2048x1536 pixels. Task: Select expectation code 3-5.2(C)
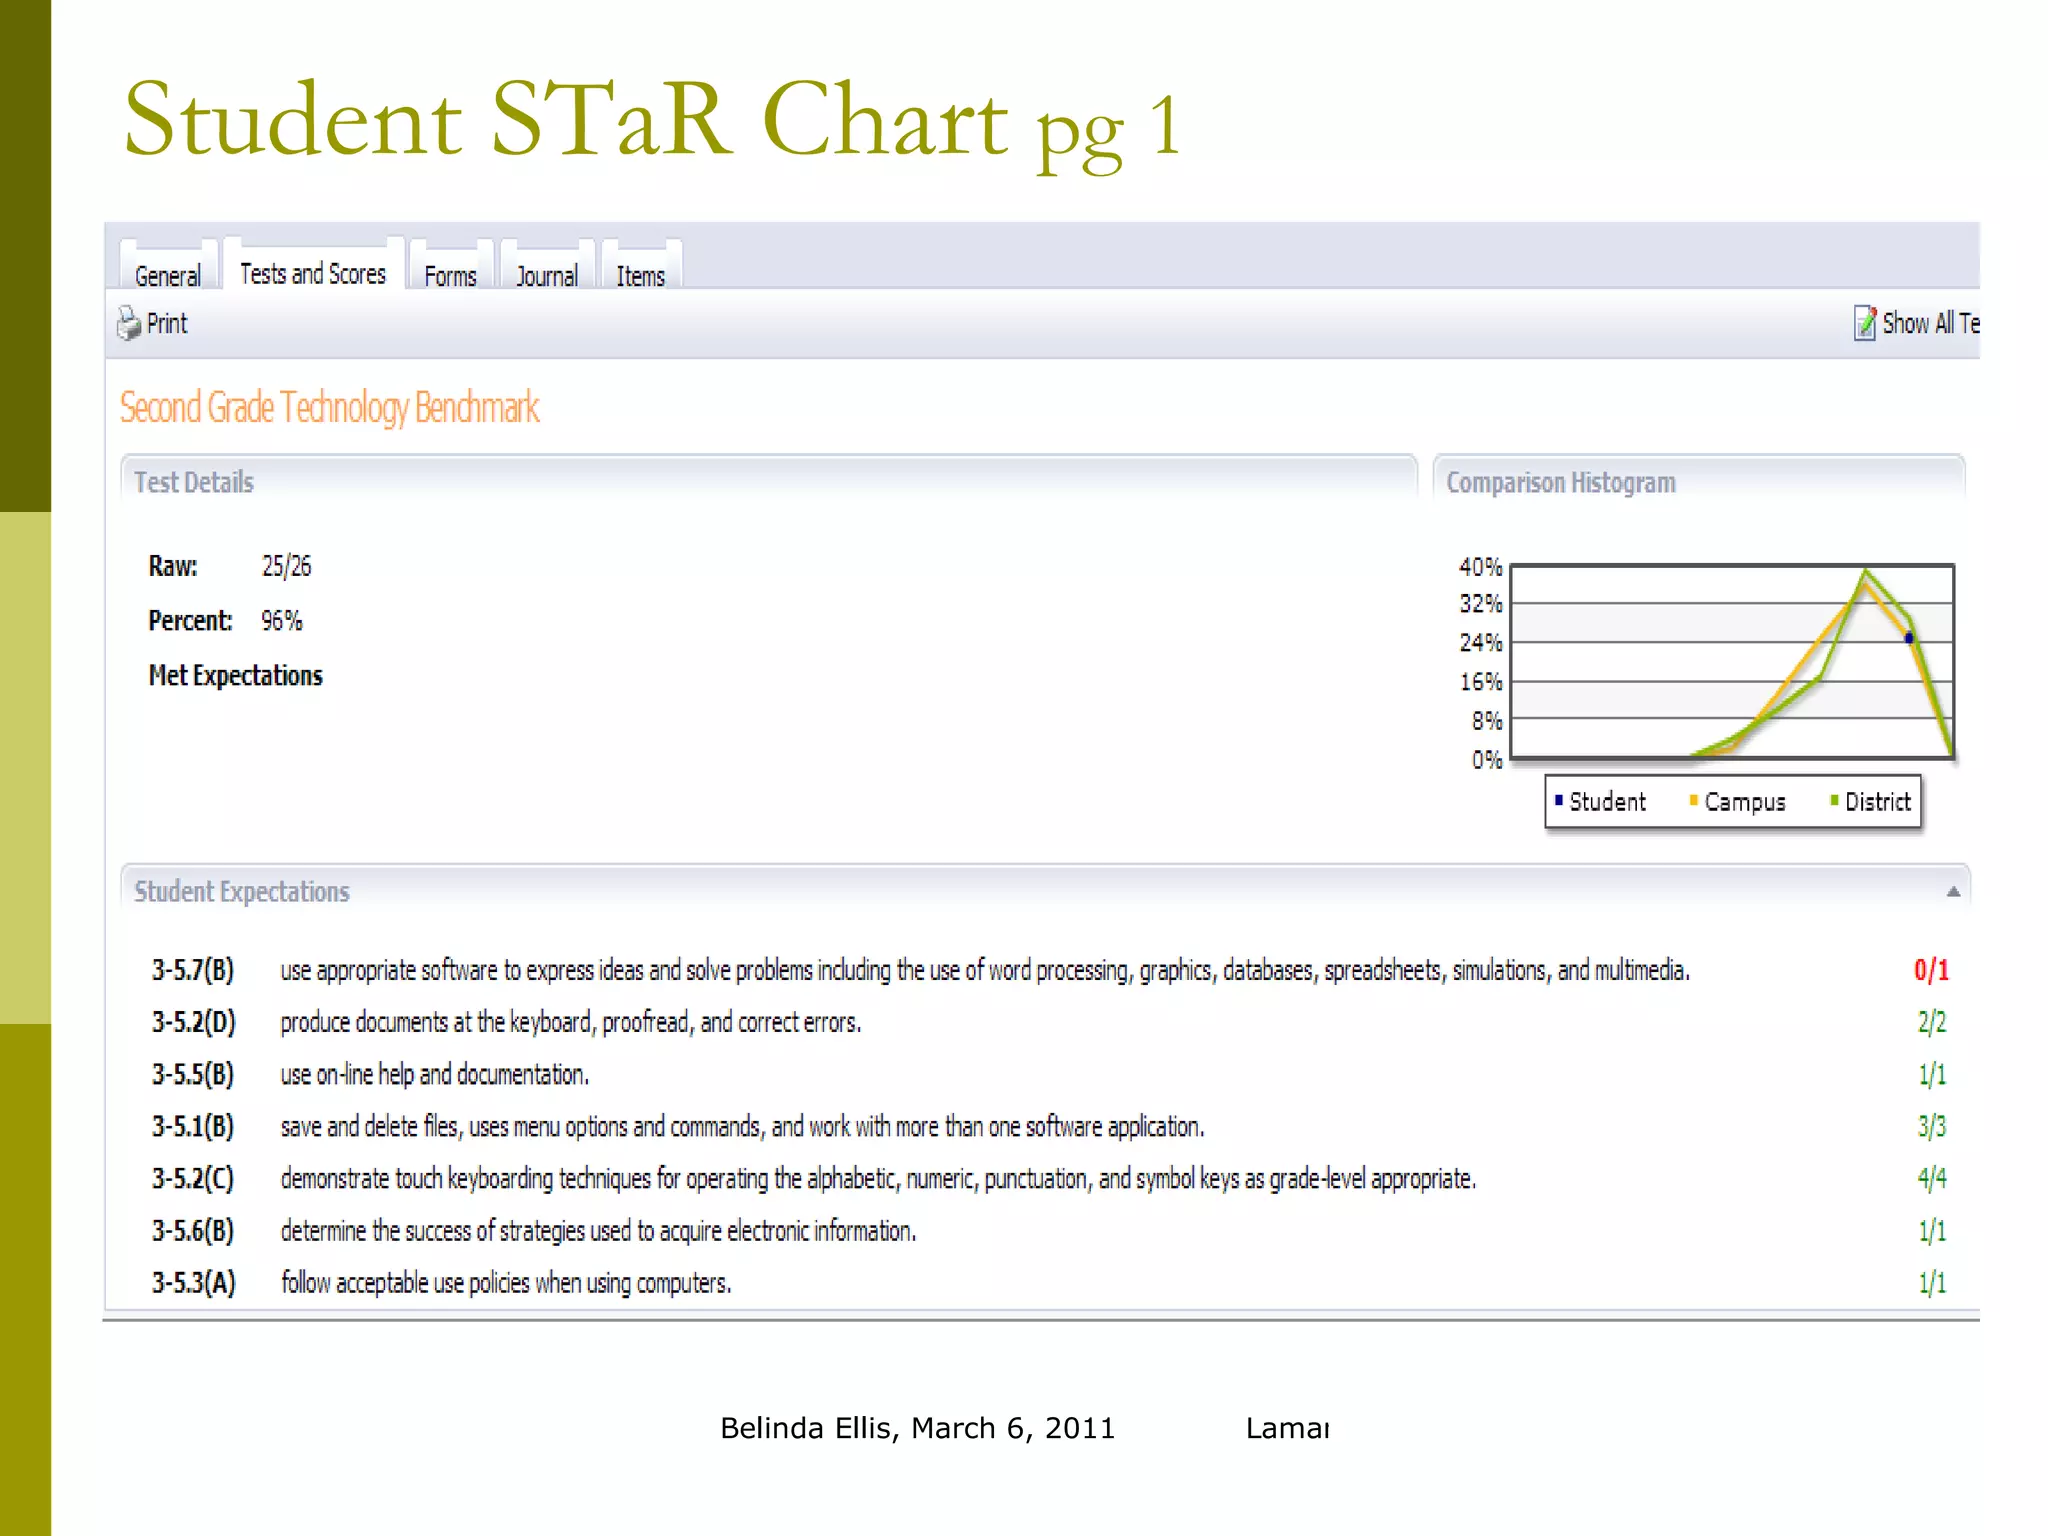pyautogui.click(x=193, y=1178)
